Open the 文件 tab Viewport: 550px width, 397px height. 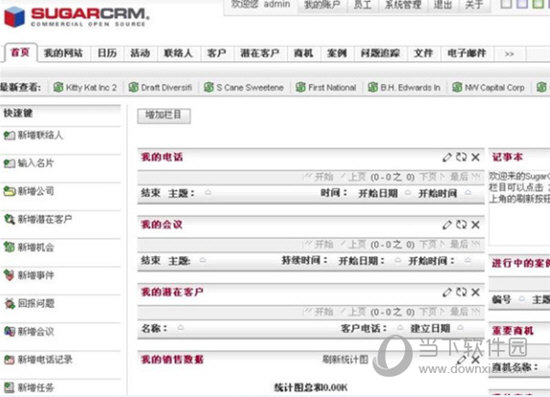click(x=424, y=53)
